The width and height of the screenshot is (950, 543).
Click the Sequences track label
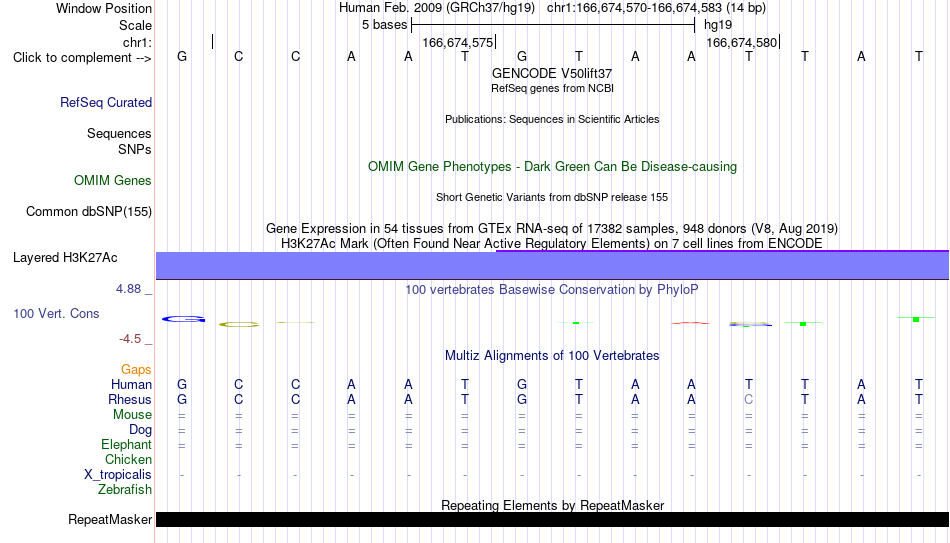coord(119,133)
